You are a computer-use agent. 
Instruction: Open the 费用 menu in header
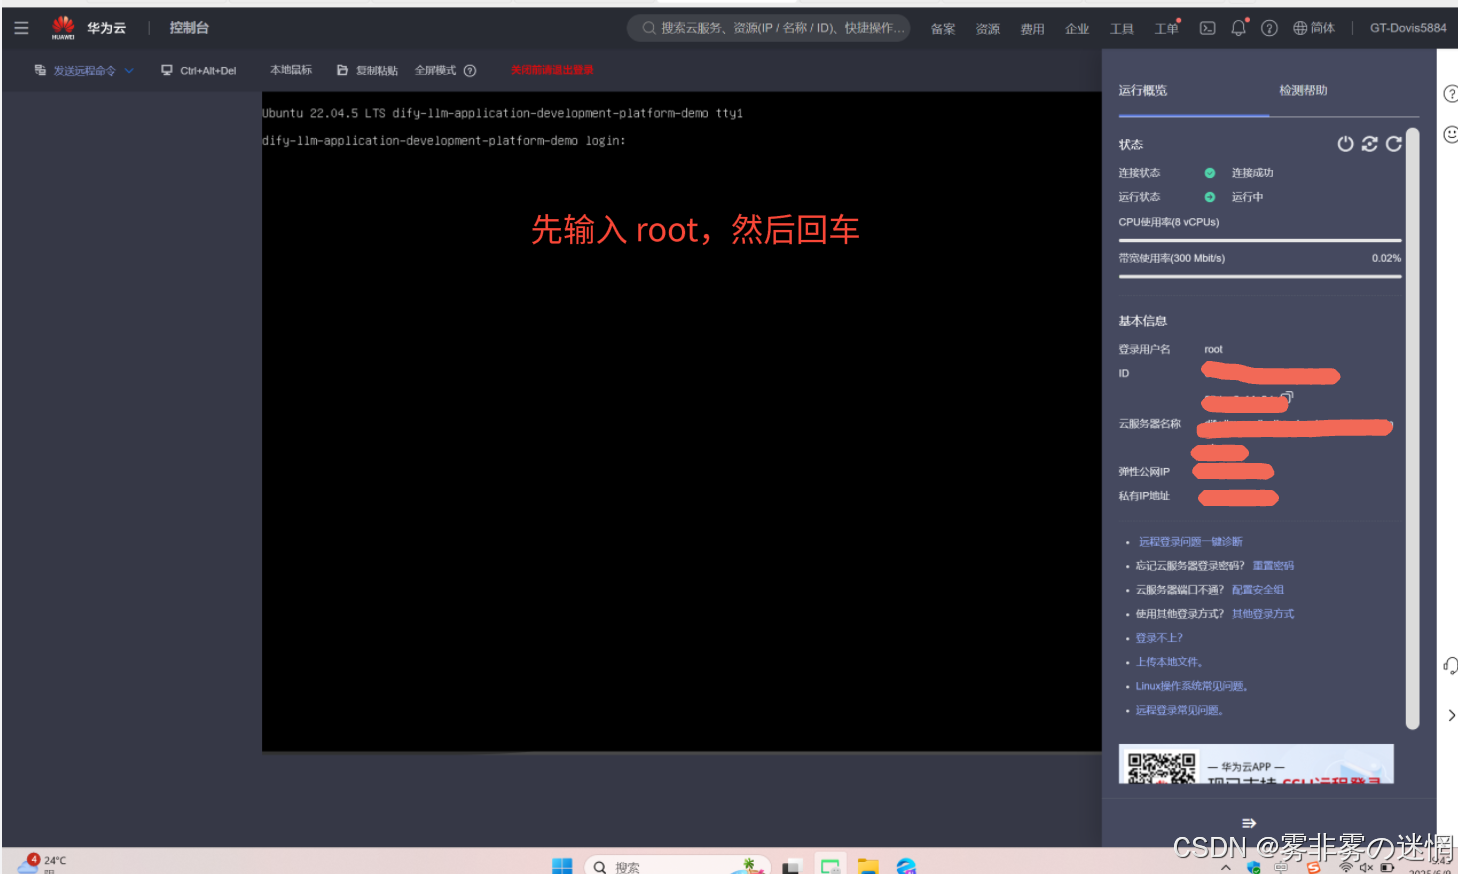(x=1032, y=29)
